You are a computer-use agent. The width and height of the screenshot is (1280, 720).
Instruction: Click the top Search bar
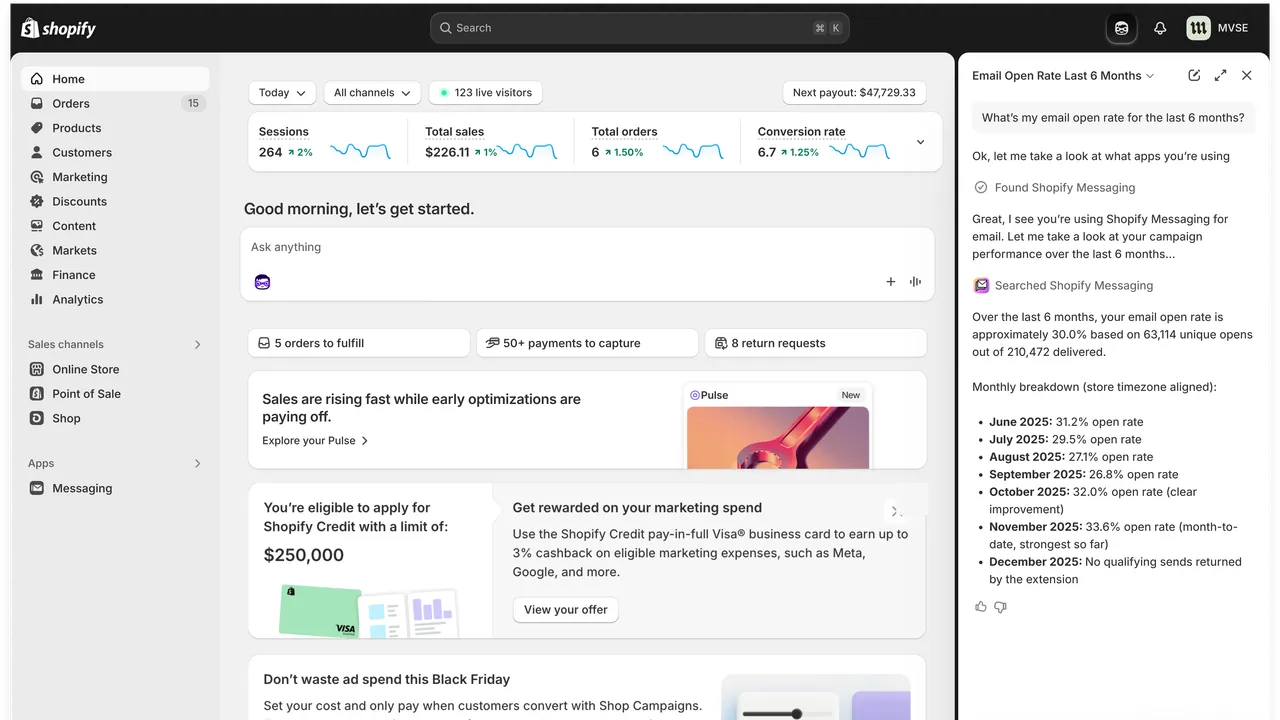(640, 28)
